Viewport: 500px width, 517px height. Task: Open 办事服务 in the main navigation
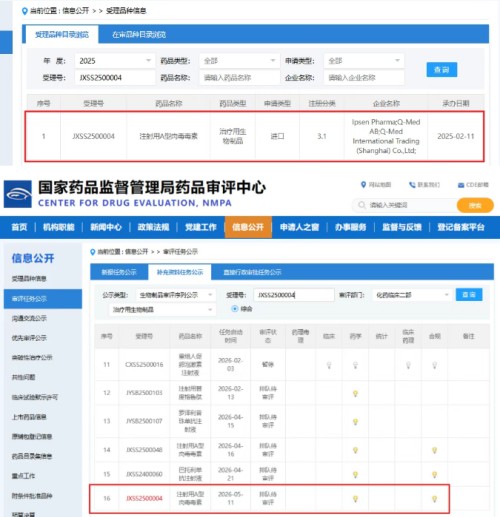(x=351, y=227)
